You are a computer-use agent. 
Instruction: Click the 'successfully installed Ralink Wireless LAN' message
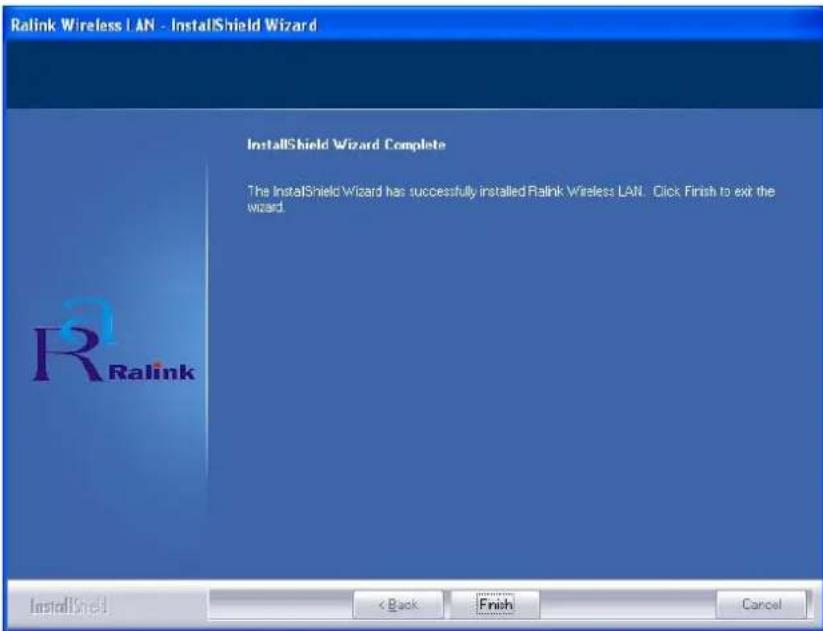[x=511, y=199]
